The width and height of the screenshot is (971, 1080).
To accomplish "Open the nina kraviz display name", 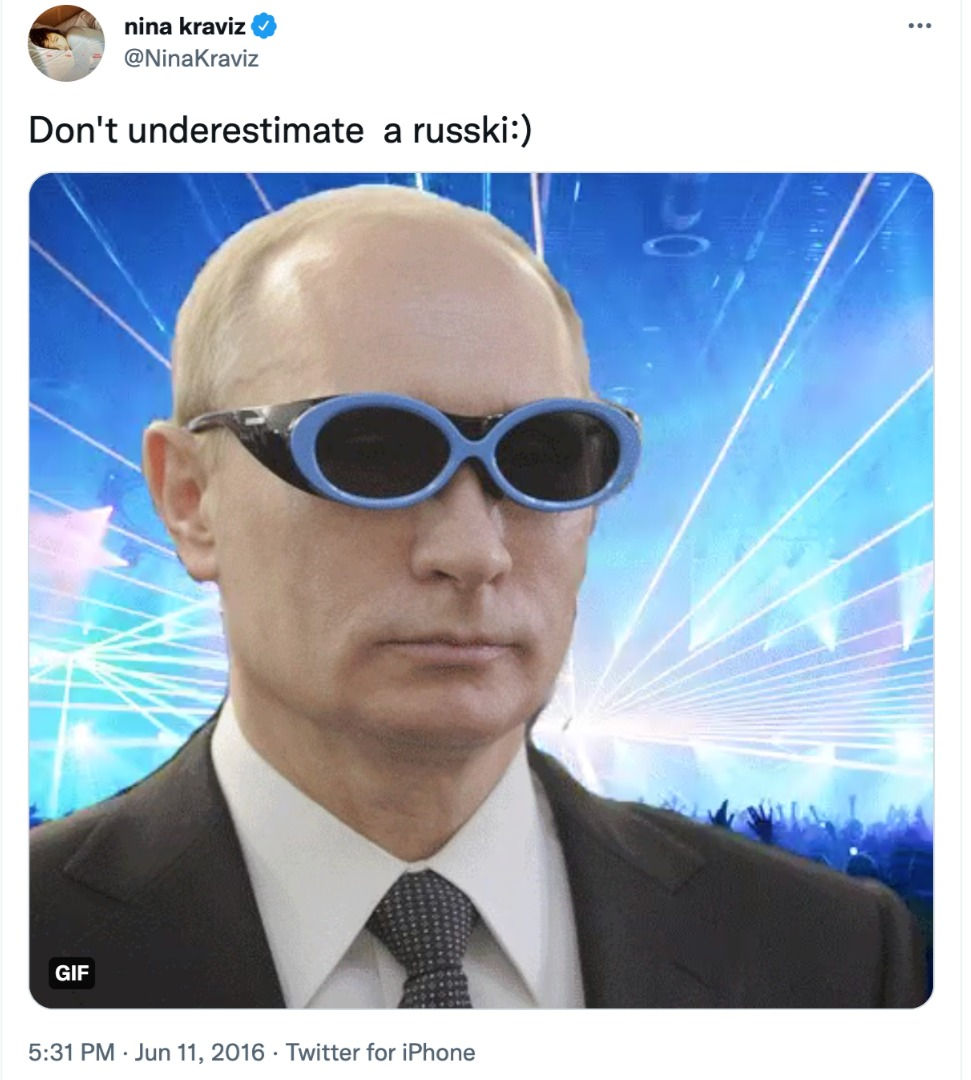I will coord(185,26).
